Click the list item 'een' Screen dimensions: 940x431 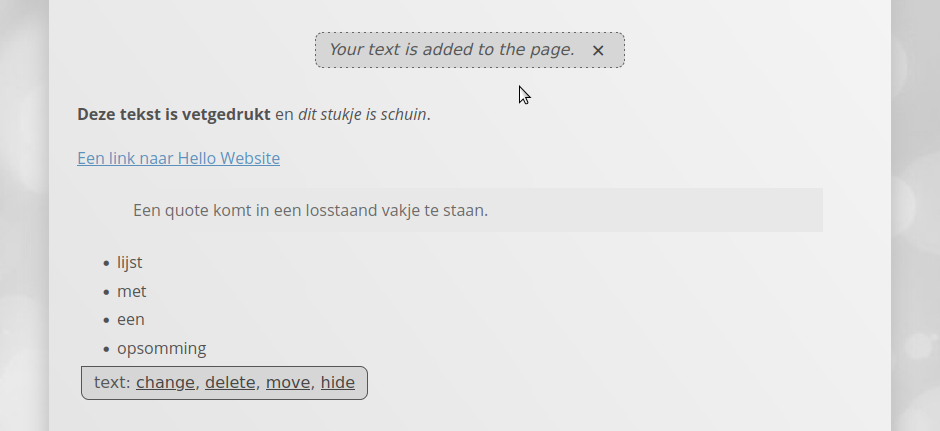[130, 320]
